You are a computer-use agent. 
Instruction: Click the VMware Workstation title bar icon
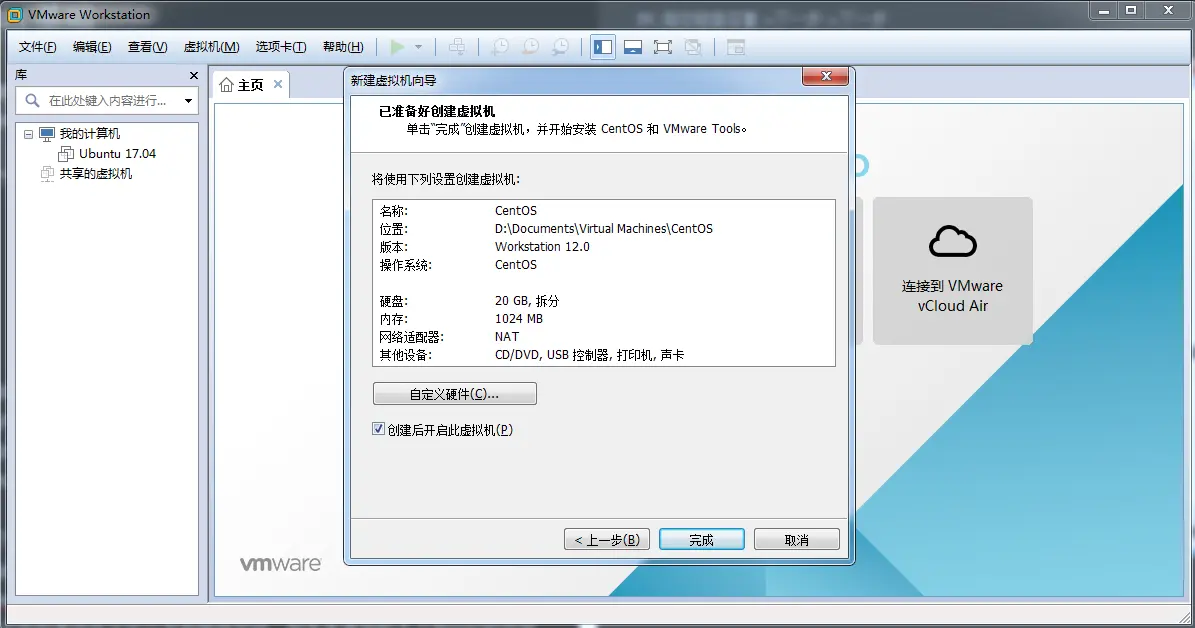click(14, 14)
